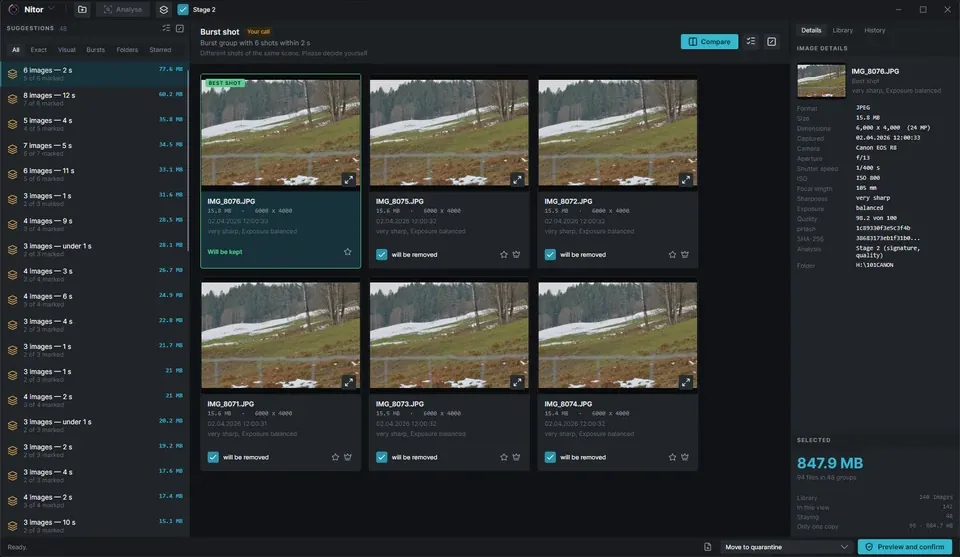Viewport: 960px width, 557px height.
Task: Switch to the Library tab
Action: tap(842, 30)
